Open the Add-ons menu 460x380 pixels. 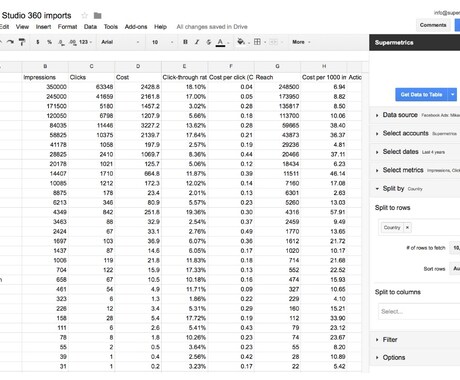click(x=136, y=27)
